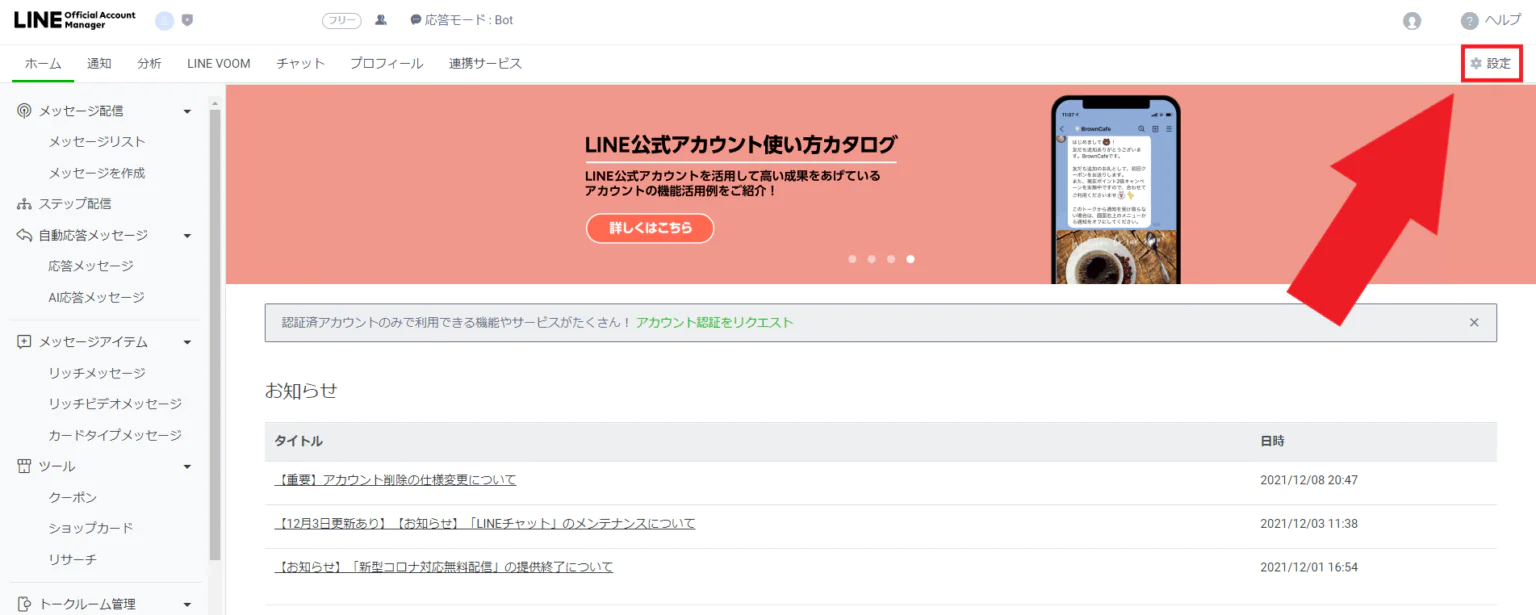Open the LINE VOOM tab

(x=218, y=63)
